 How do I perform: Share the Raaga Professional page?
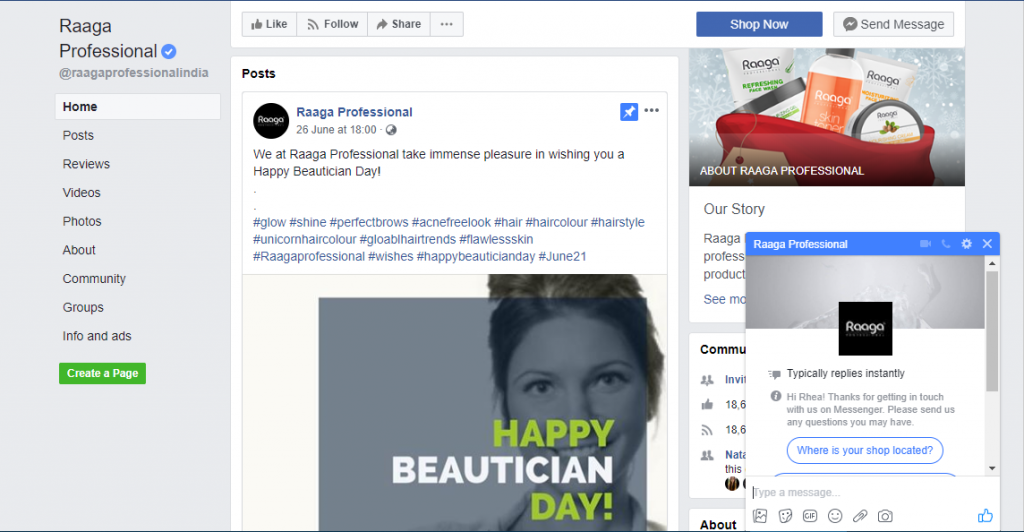398,24
